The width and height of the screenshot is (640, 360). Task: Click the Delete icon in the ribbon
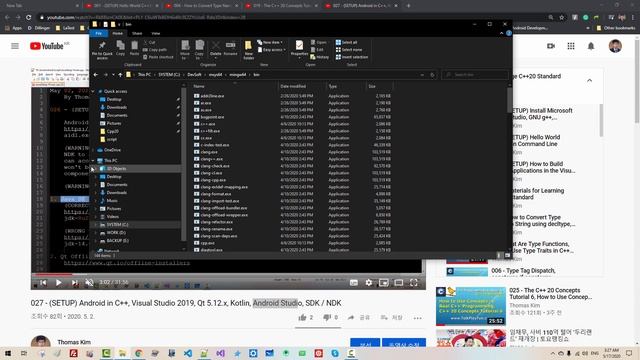(x=216, y=48)
